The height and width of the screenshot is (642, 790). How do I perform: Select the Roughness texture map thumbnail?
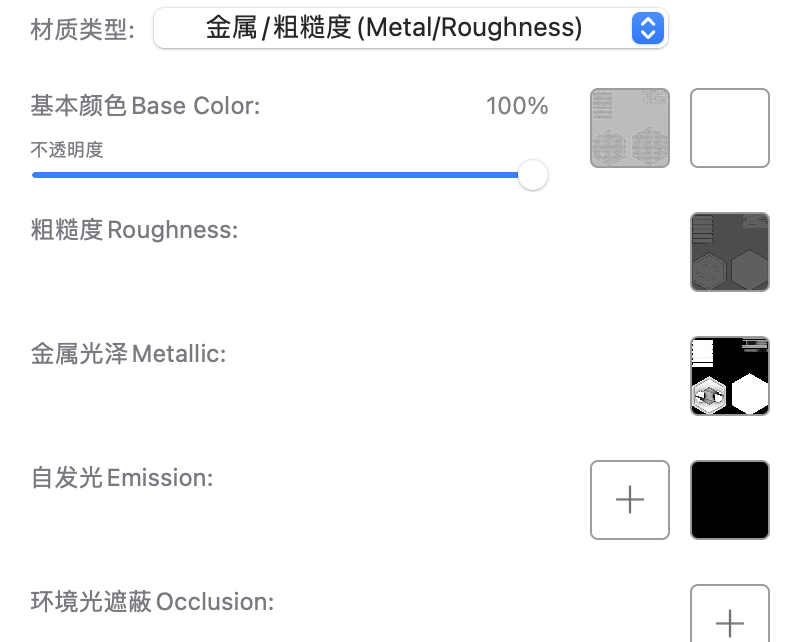point(730,252)
